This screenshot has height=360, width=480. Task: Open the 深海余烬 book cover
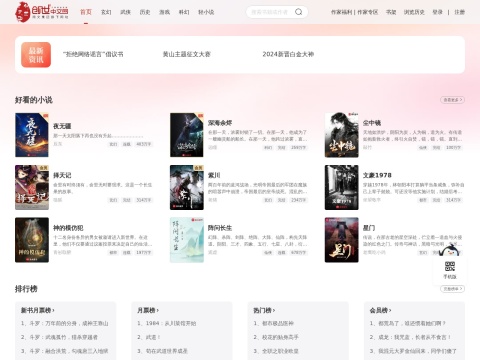tap(187, 135)
